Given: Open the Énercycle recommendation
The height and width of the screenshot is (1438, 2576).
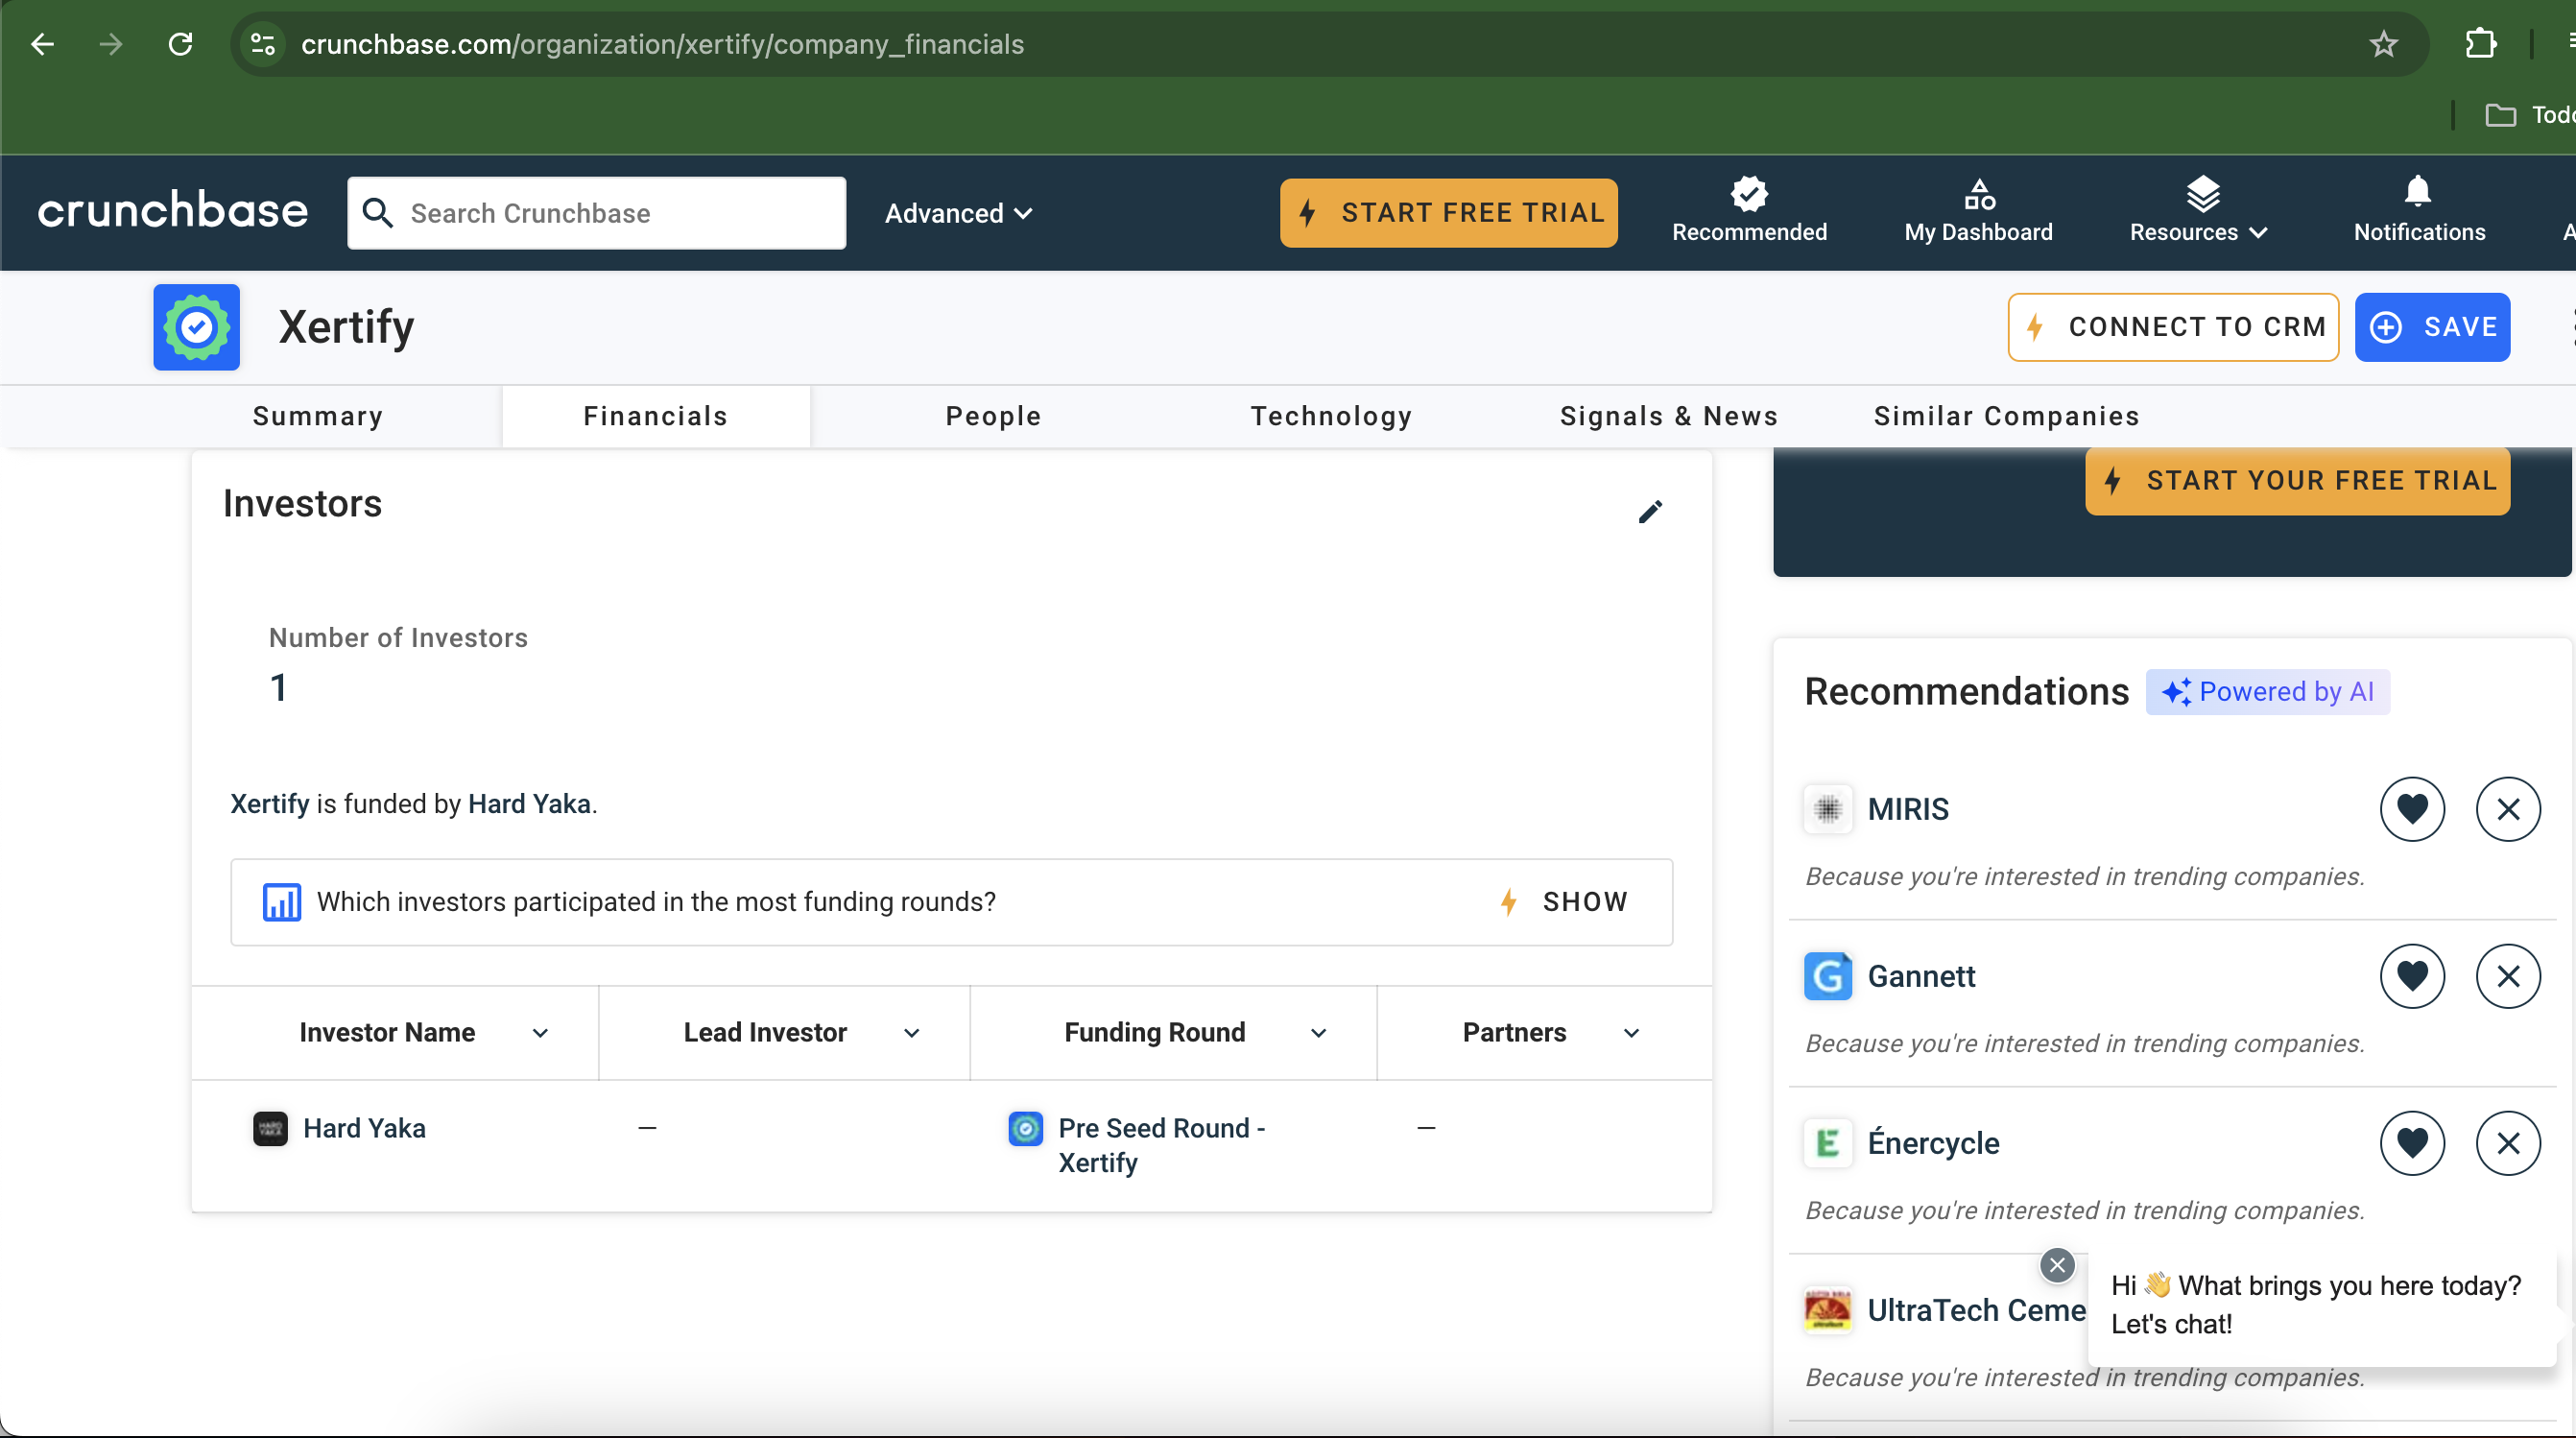Looking at the screenshot, I should click(1933, 1143).
